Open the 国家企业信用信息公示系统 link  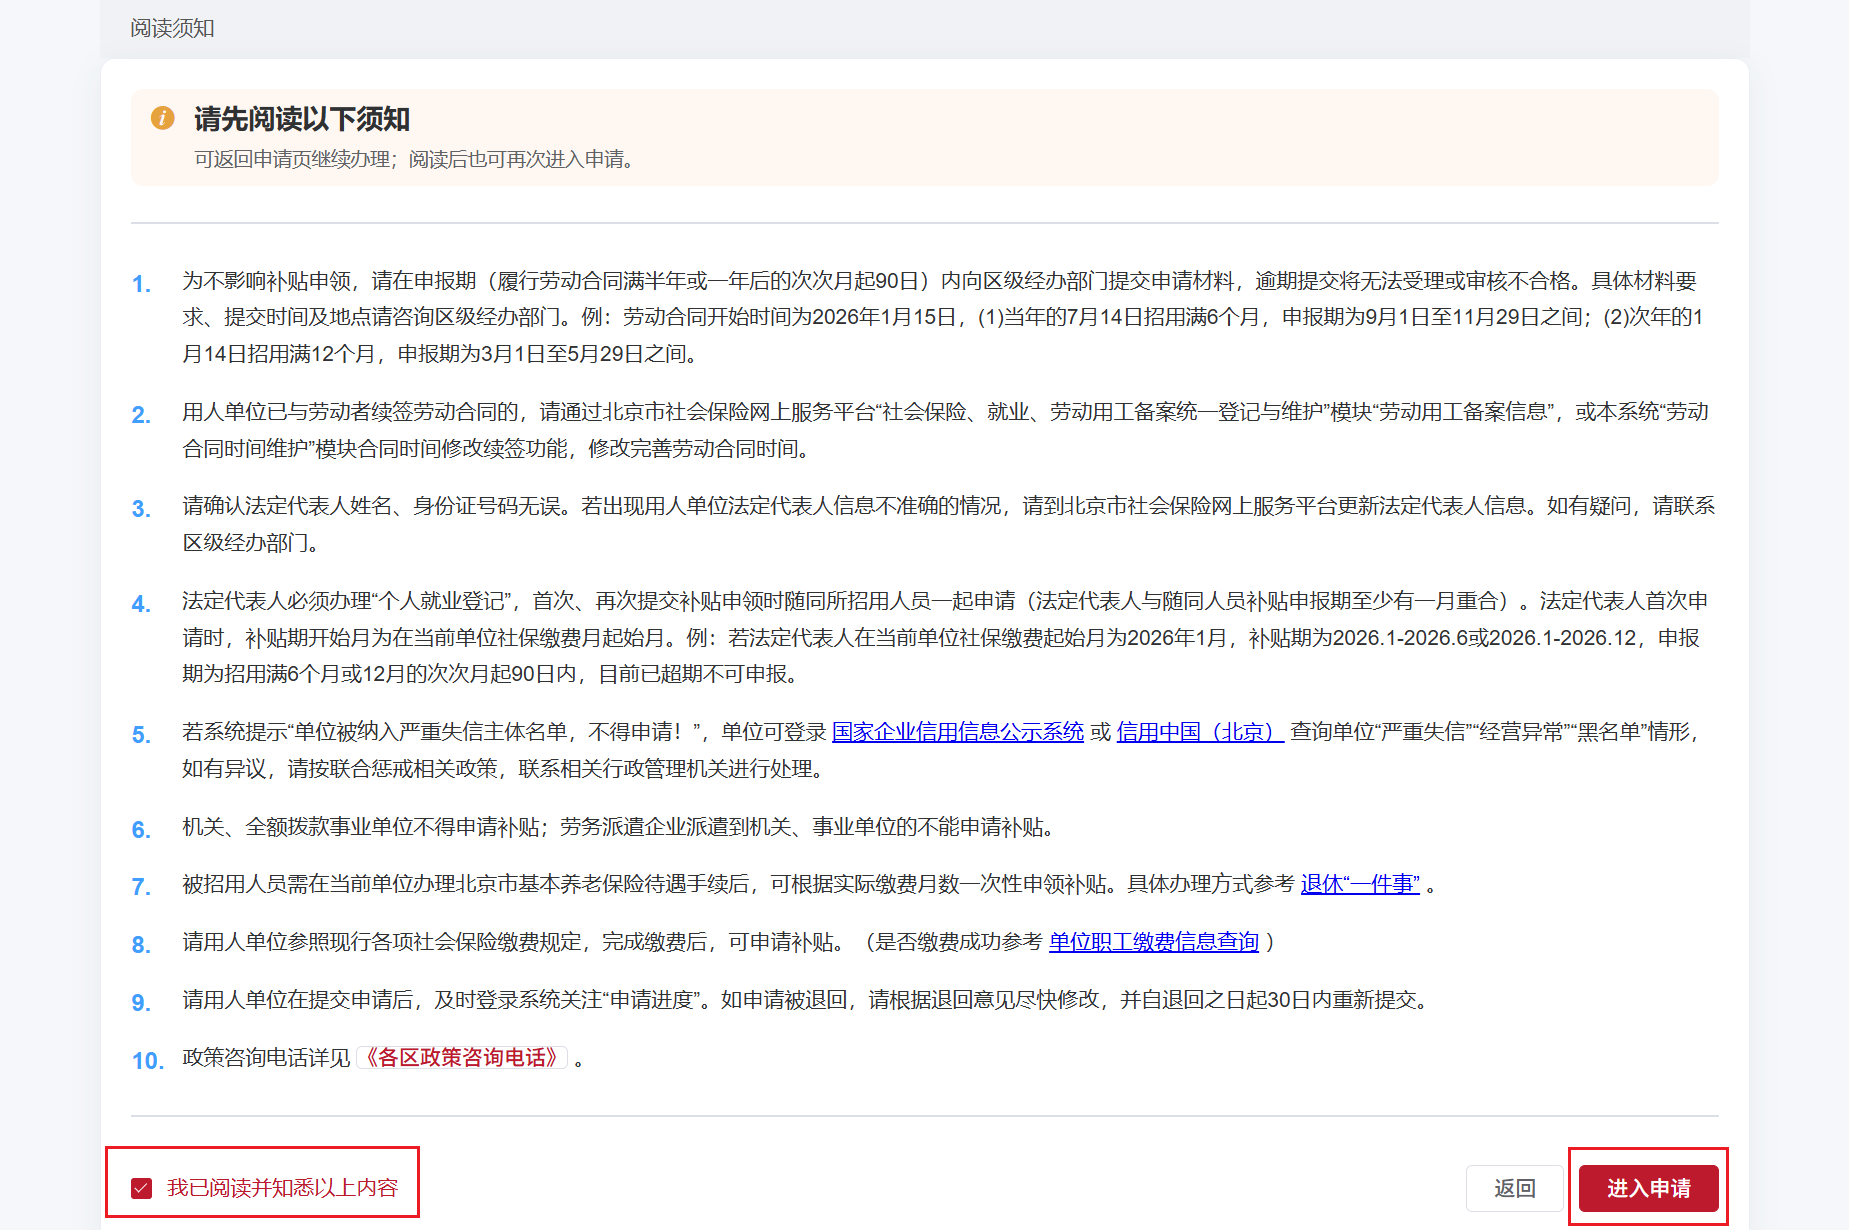click(958, 732)
